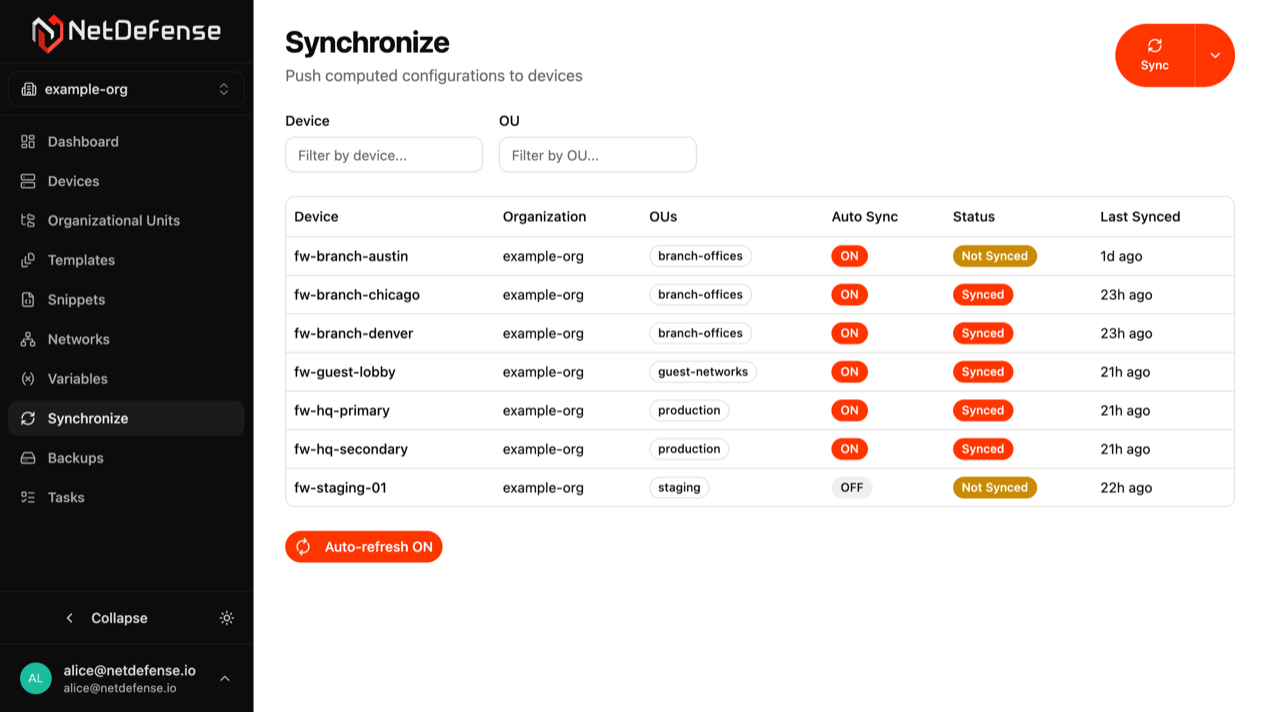Image resolution: width=1267 pixels, height=712 pixels.
Task: Toggle Auto Sync off for fw-branch-austin
Action: [x=849, y=256]
